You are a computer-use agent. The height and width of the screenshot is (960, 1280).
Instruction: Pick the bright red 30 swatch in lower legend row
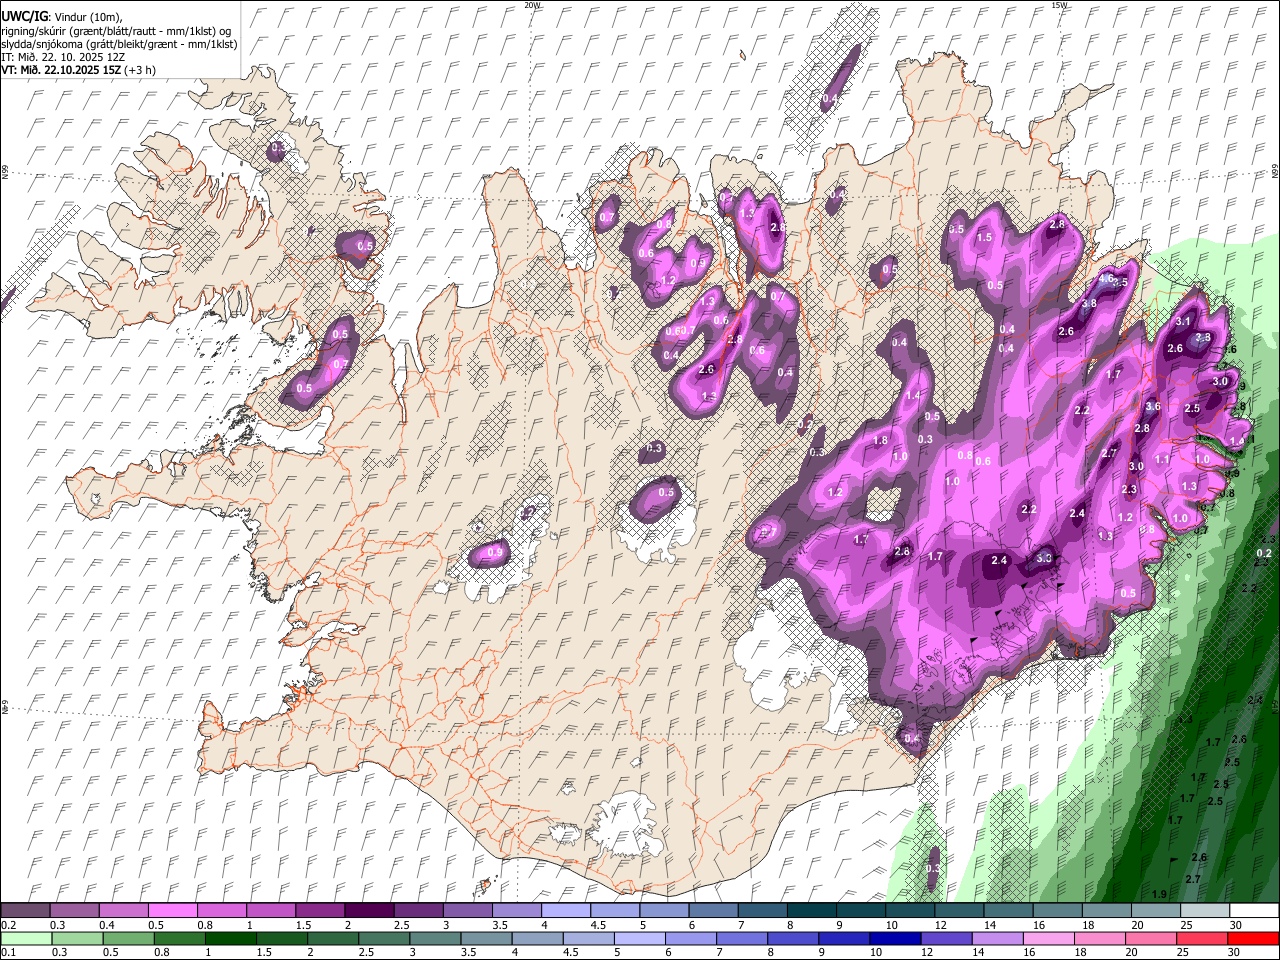point(1253,938)
